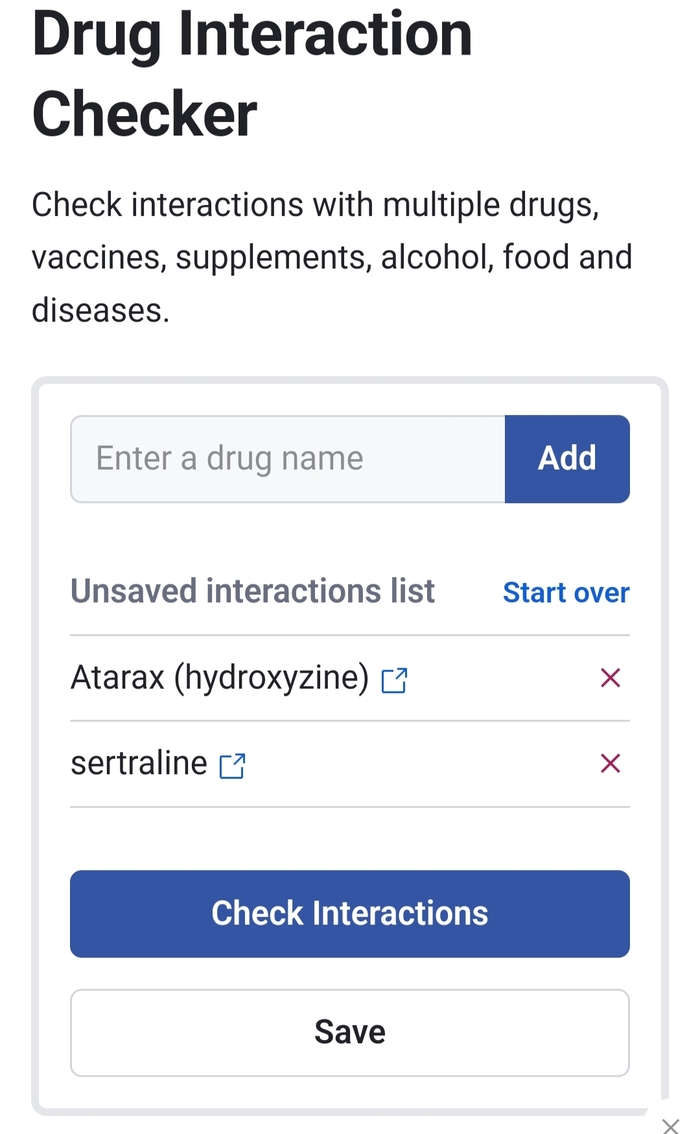Click the word Checker in the title
700x1134 pixels.
145,112
